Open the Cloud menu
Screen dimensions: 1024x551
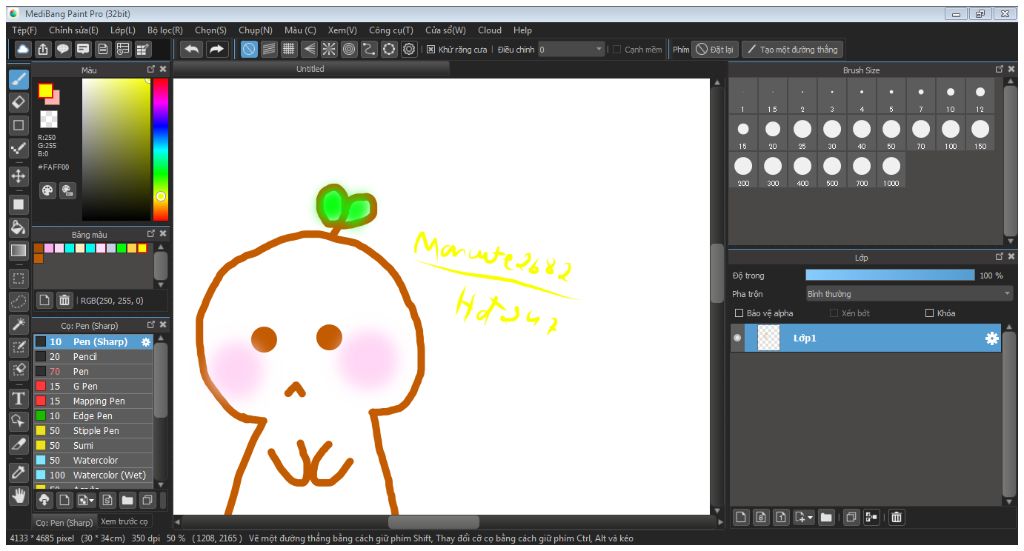pos(489,30)
